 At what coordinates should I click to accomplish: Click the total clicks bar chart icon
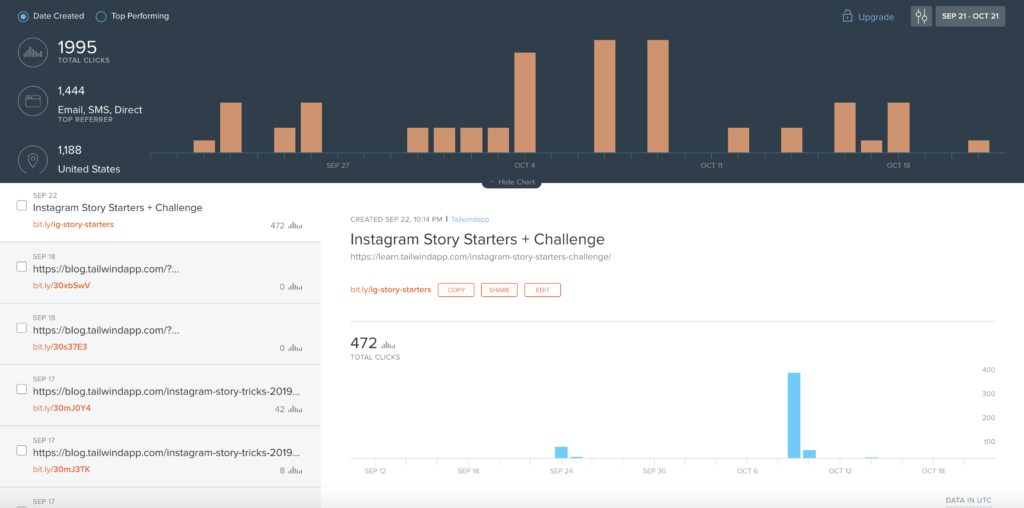(x=33, y=52)
